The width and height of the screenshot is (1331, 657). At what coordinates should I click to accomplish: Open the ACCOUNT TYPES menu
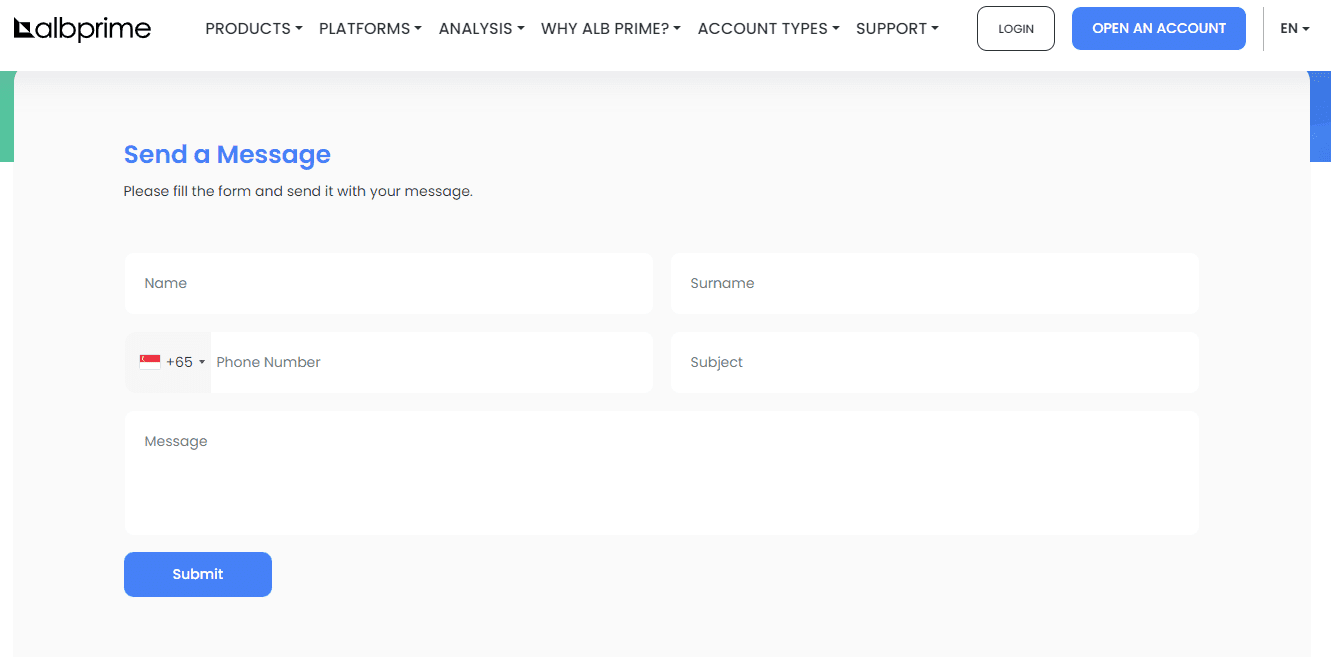click(768, 29)
